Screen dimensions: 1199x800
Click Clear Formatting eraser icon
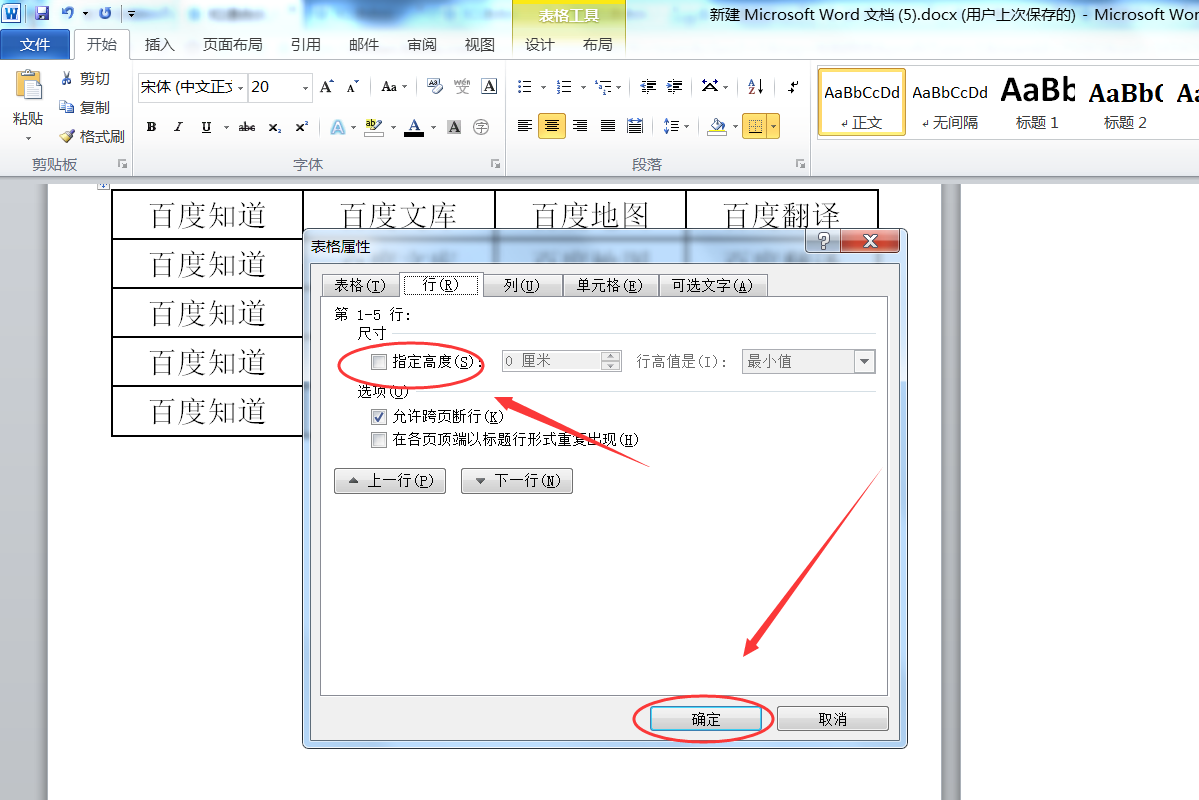[435, 86]
